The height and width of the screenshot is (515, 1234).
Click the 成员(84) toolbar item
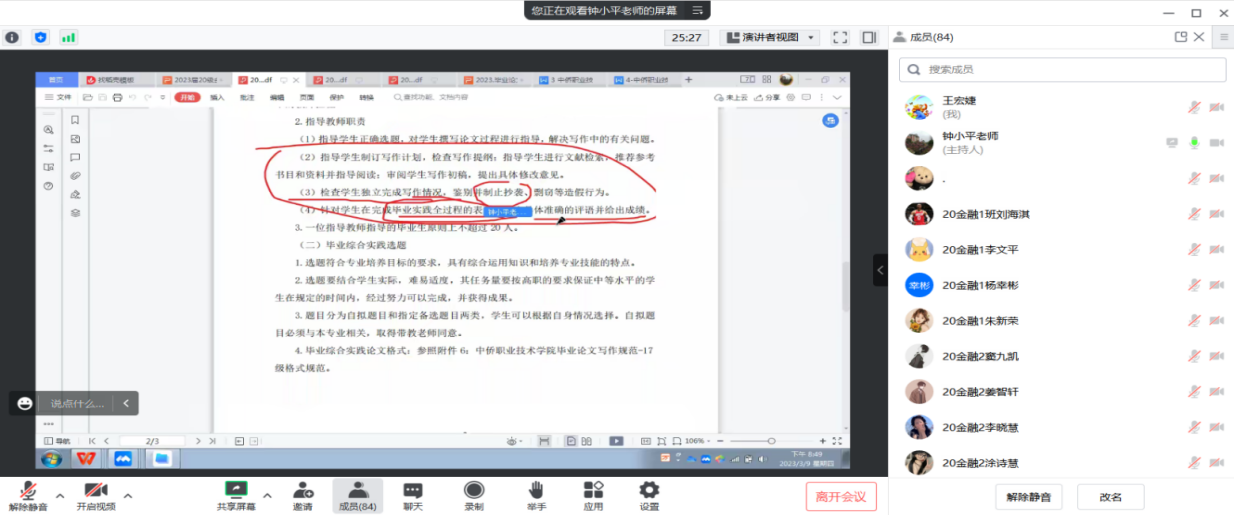point(357,495)
